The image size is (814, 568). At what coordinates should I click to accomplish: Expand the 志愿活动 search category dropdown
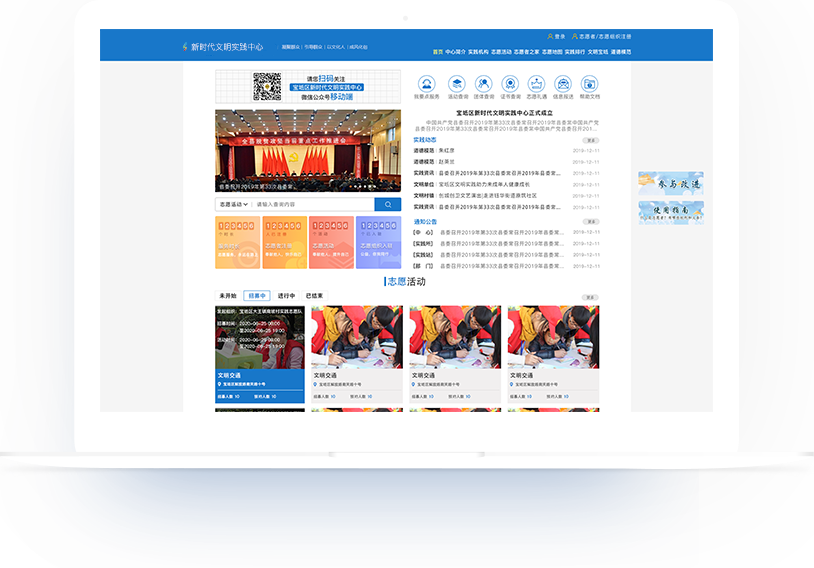pyautogui.click(x=234, y=205)
